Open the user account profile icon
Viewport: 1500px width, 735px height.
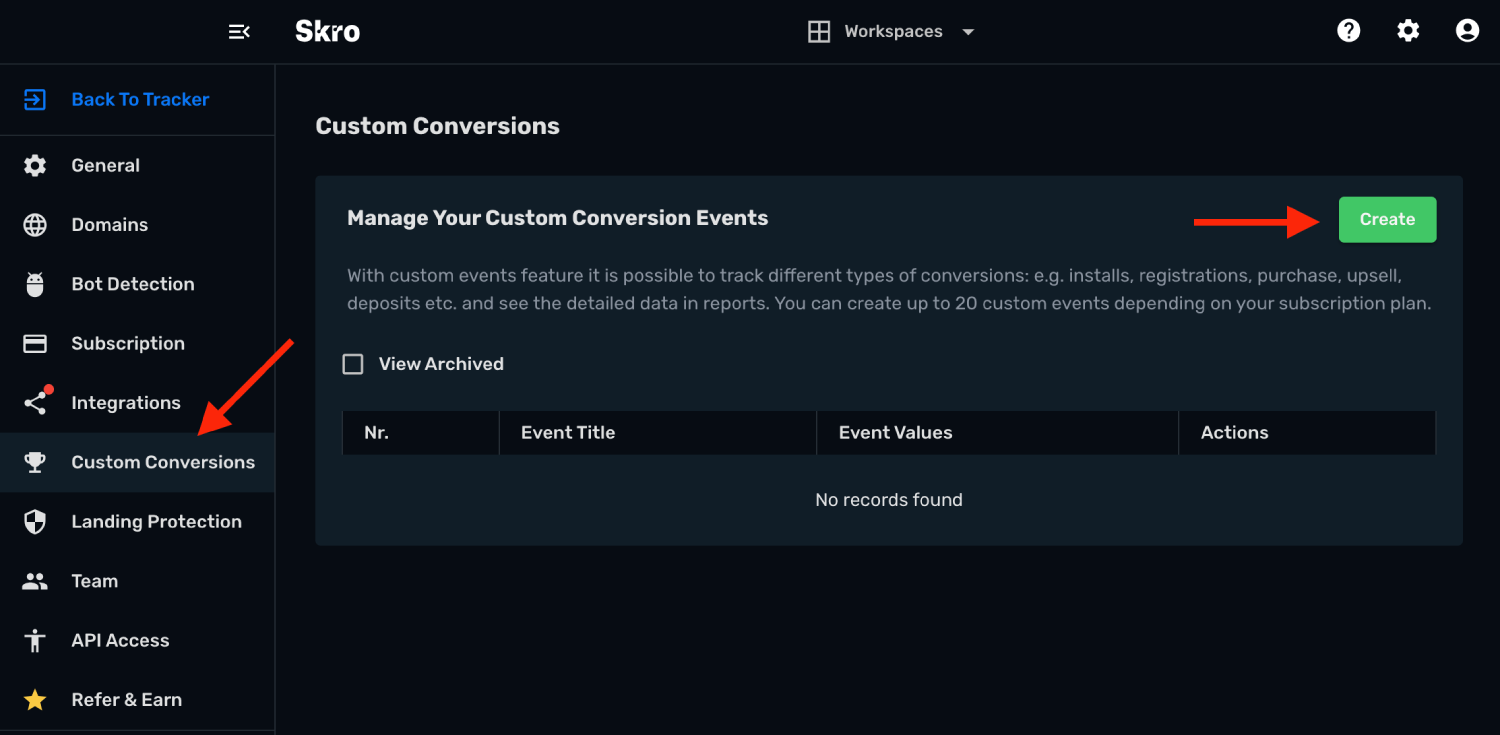coord(1467,31)
